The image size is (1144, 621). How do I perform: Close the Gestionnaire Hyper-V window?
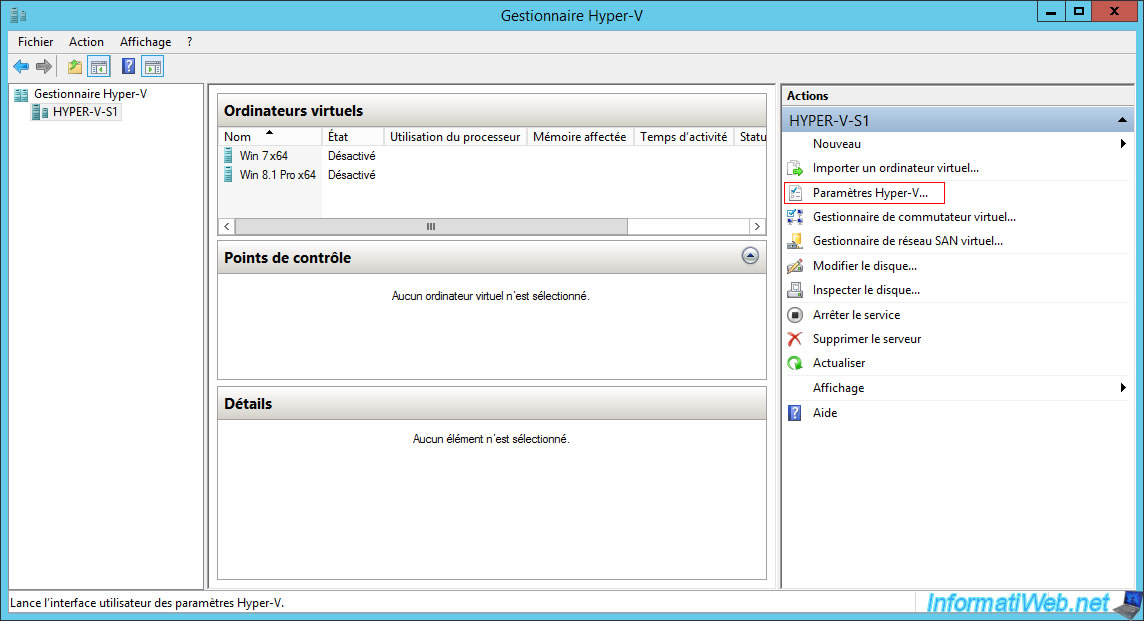click(1114, 12)
